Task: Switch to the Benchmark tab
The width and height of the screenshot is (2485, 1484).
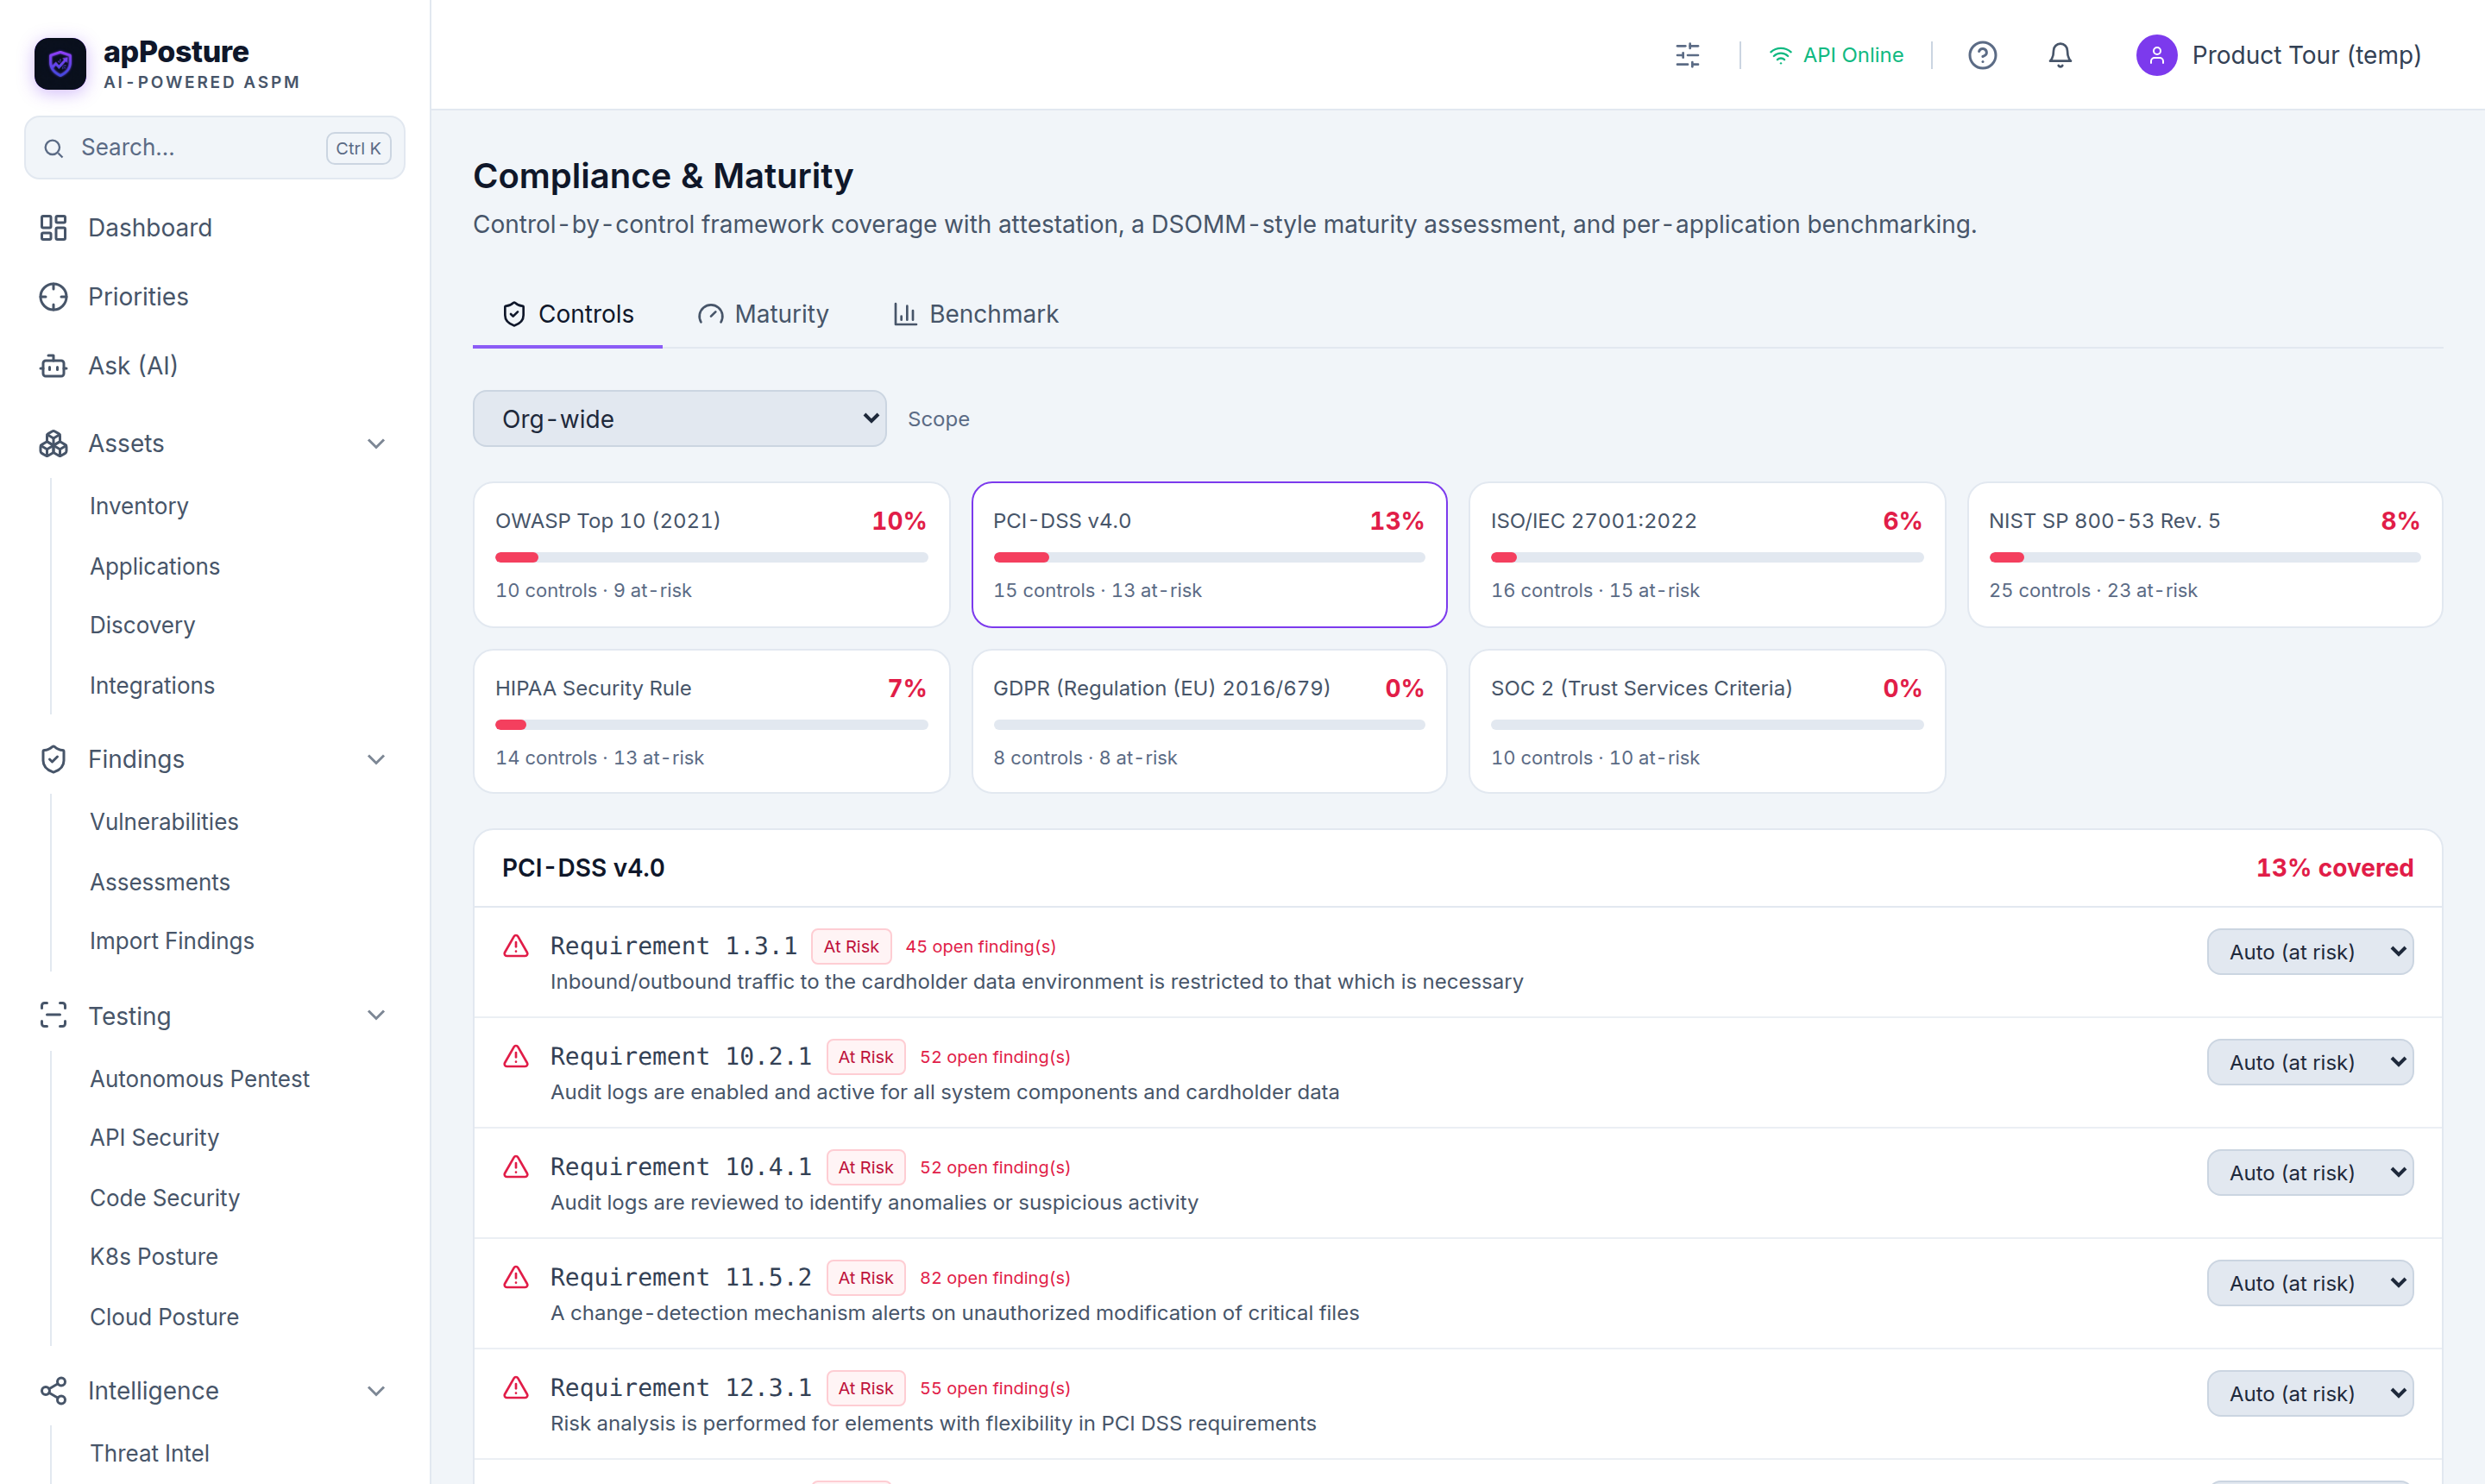Action: pyautogui.click(x=975, y=314)
